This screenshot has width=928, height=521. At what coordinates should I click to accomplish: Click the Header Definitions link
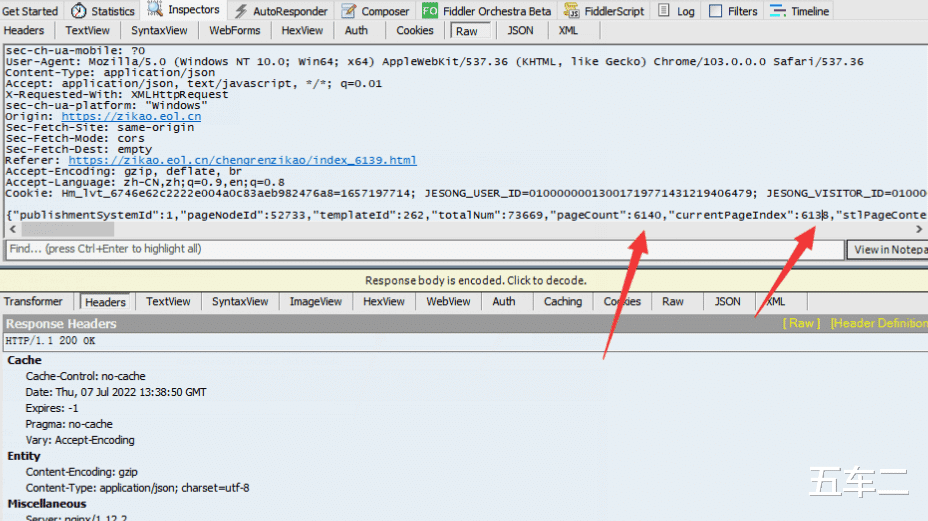tap(879, 323)
